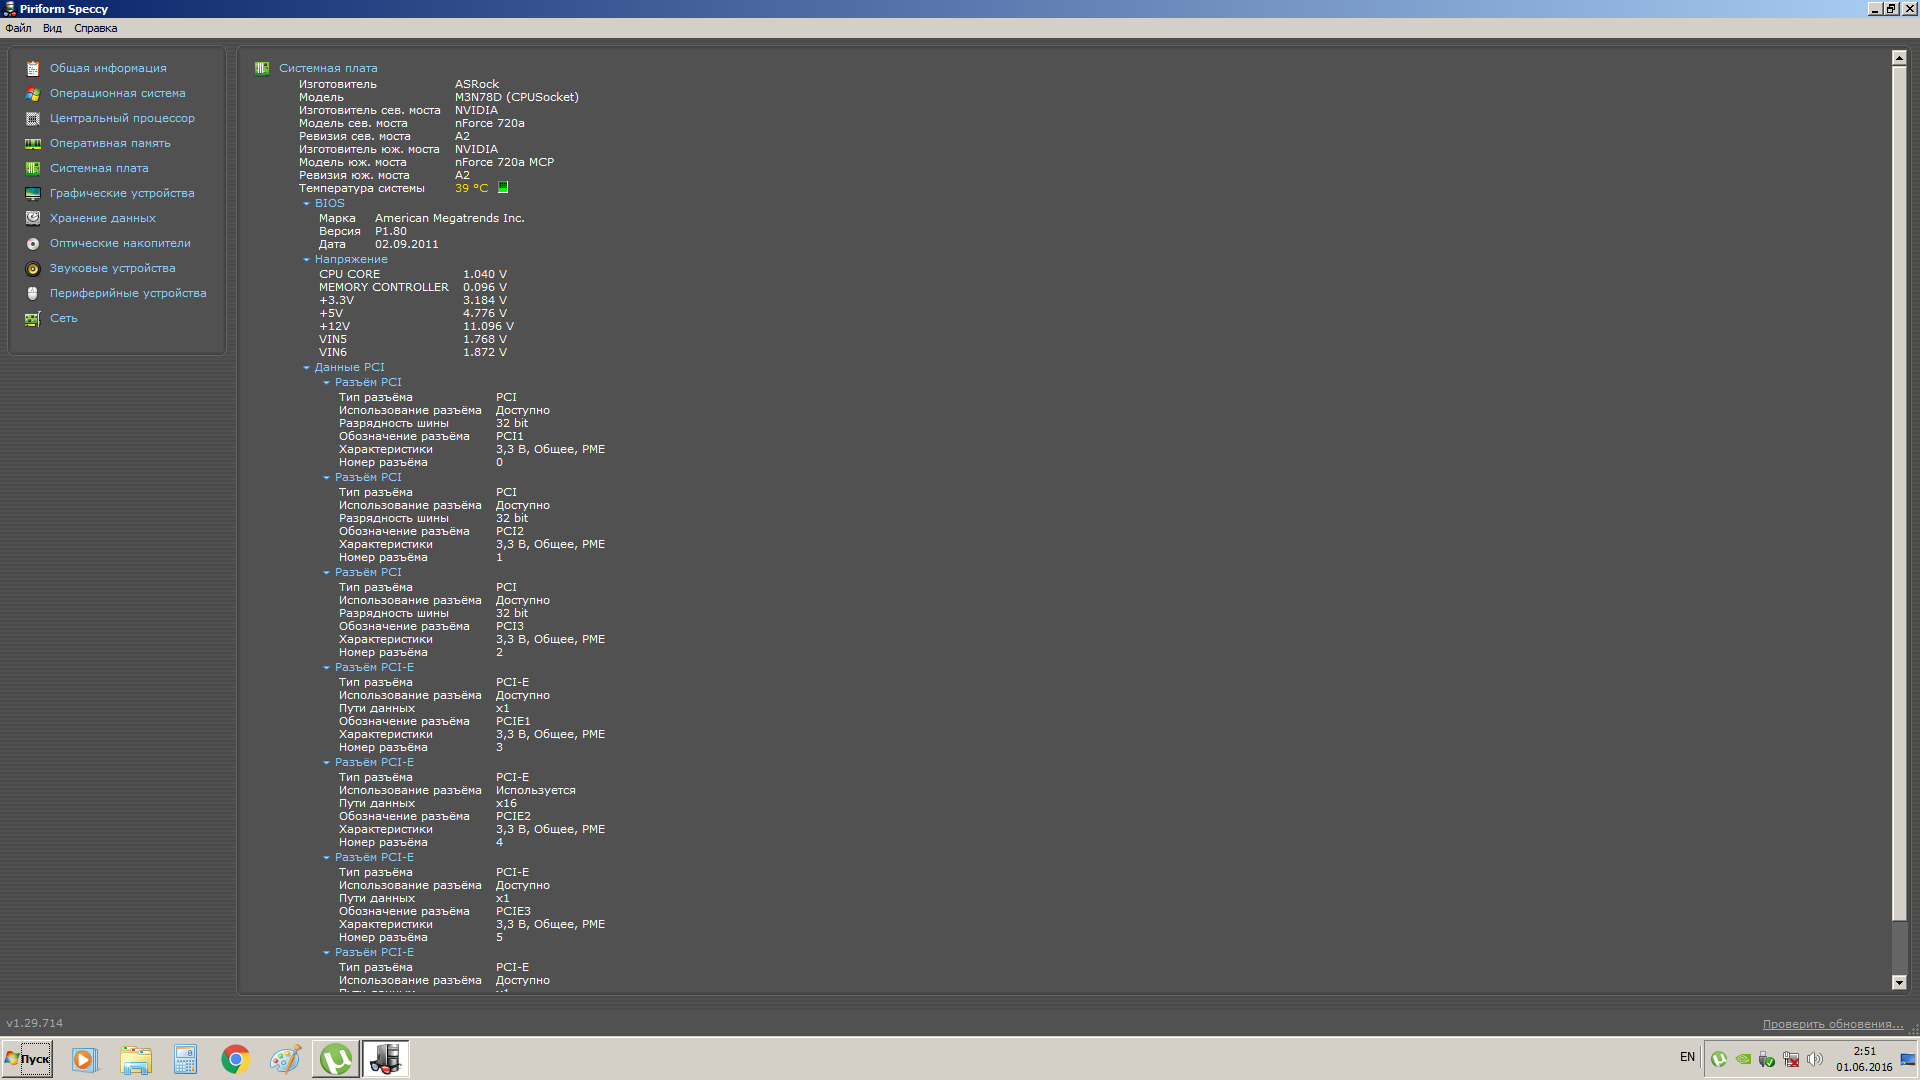Select Графические устройства in sidebar
This screenshot has width=1920, height=1080.
[122, 193]
